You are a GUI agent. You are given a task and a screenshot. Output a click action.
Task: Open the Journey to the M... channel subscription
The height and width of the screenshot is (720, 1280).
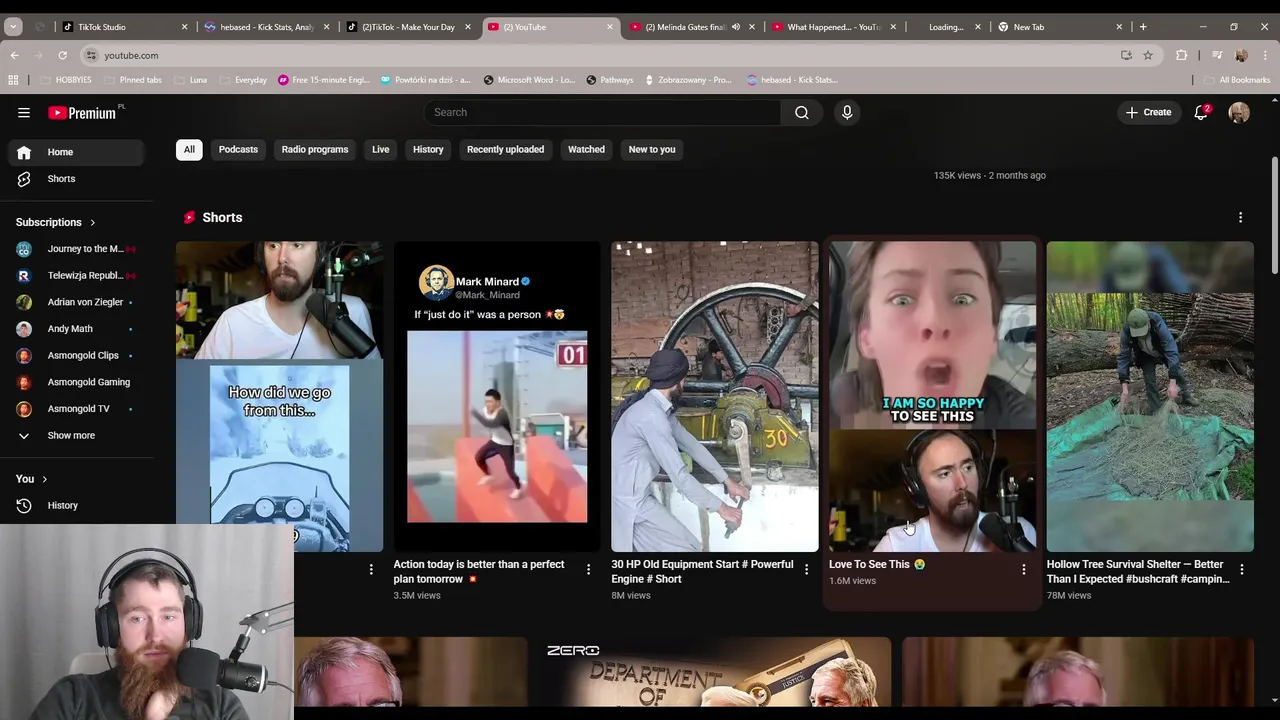tap(75, 249)
